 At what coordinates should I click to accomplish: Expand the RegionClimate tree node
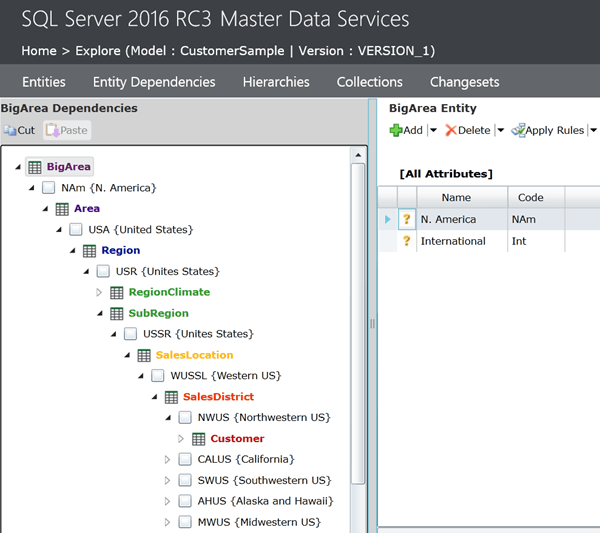pos(99,292)
